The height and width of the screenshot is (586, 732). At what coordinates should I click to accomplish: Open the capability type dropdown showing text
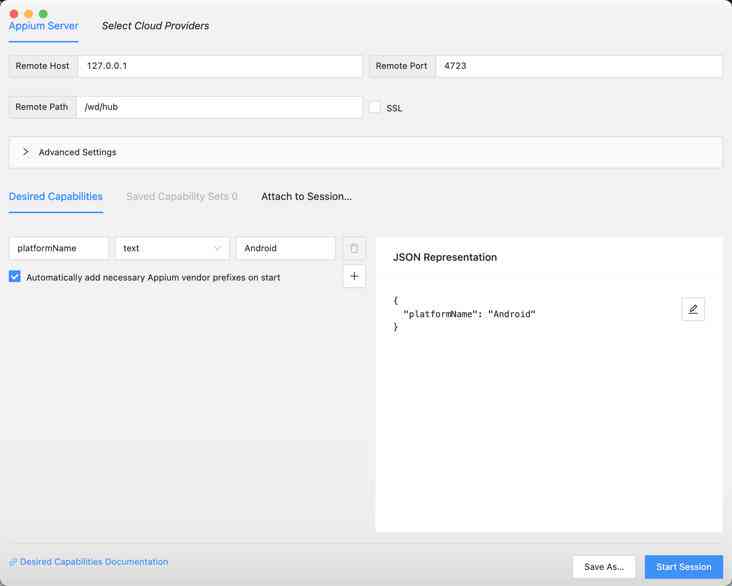click(x=172, y=248)
